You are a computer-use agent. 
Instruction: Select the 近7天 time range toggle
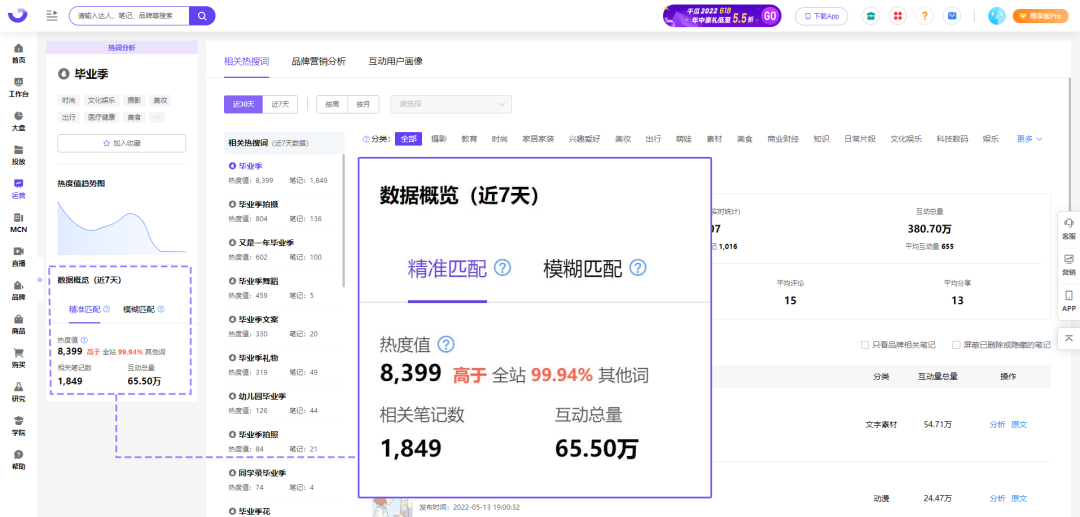[280, 105]
